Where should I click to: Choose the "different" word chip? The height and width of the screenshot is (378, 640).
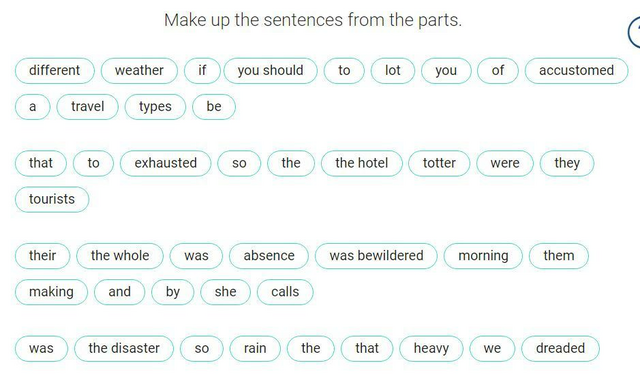click(x=55, y=71)
